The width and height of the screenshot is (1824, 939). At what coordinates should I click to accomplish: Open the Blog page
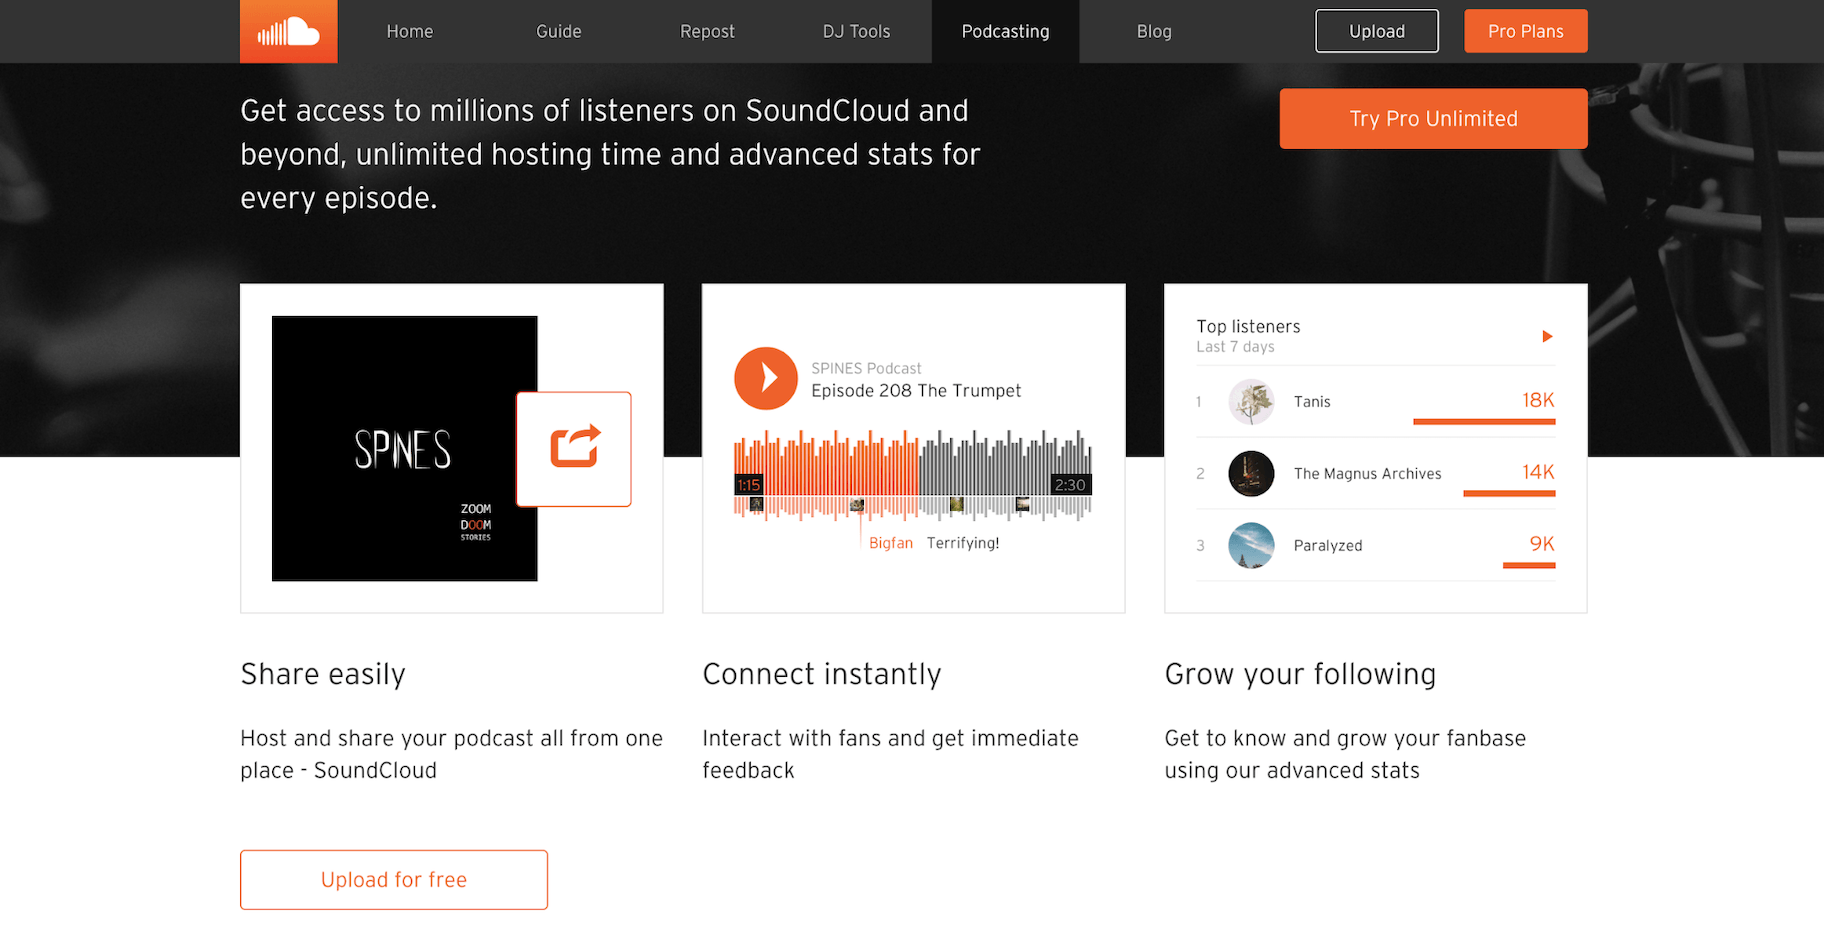click(1154, 31)
